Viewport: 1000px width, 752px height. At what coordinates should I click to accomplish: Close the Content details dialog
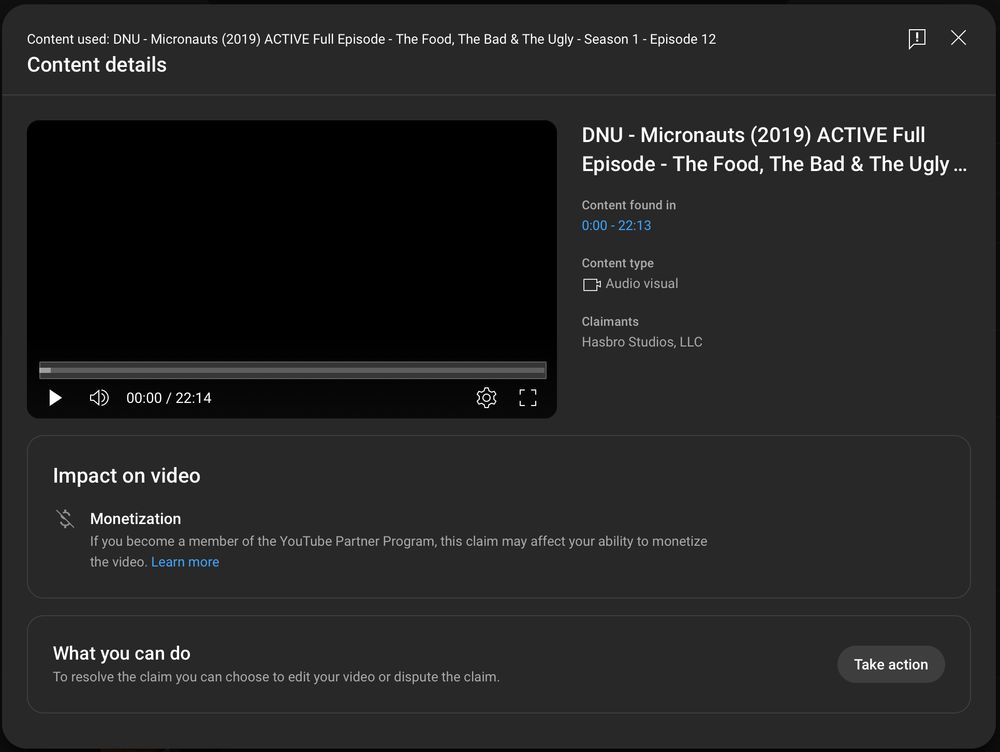[x=958, y=38]
